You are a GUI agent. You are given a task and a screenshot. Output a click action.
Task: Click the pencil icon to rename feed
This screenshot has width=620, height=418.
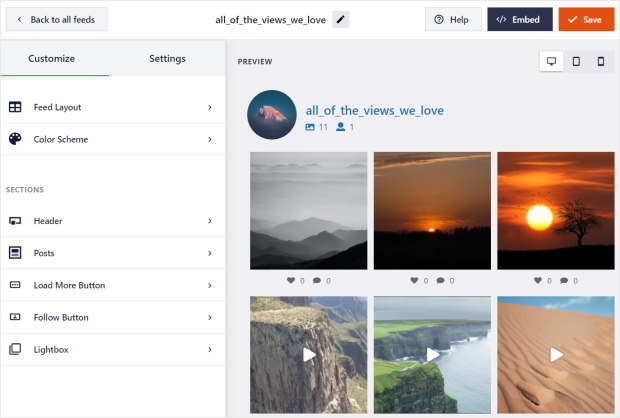click(340, 19)
